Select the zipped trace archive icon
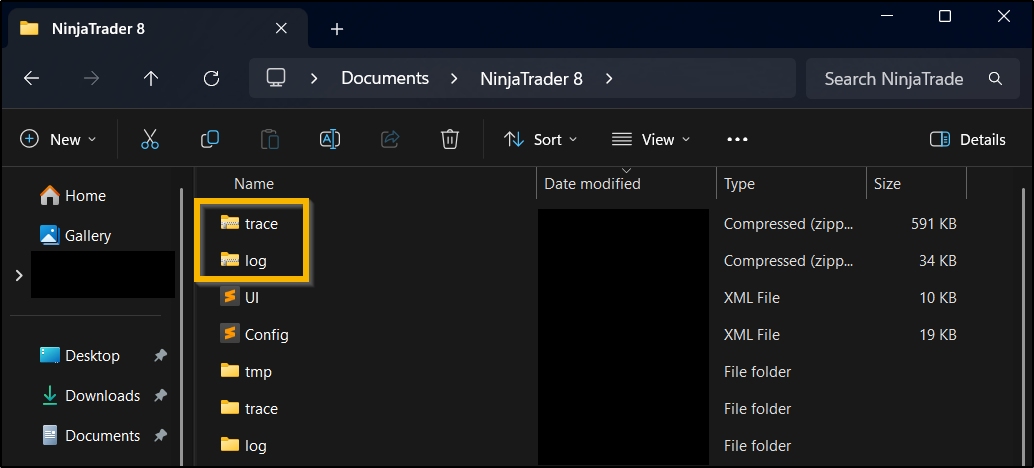The image size is (1034, 468). click(x=229, y=223)
